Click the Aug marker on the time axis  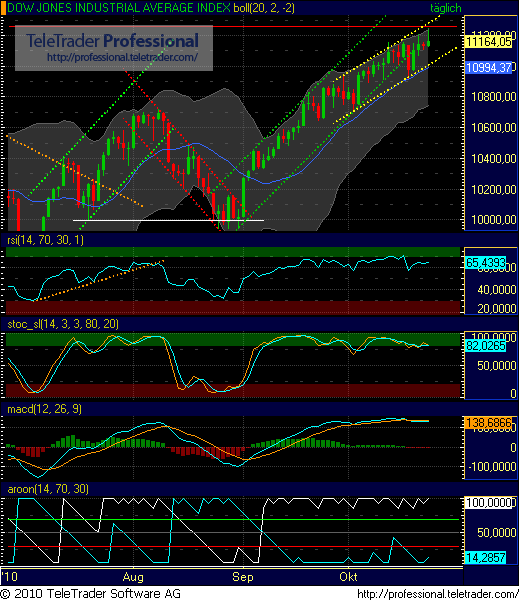(x=133, y=577)
